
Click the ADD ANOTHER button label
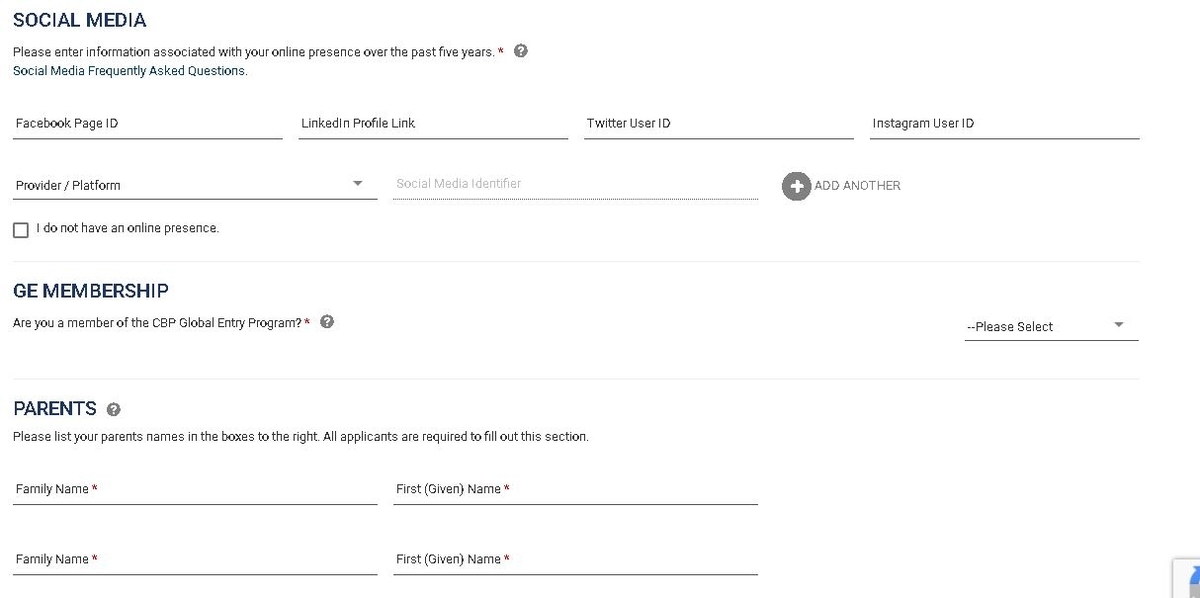click(x=857, y=186)
